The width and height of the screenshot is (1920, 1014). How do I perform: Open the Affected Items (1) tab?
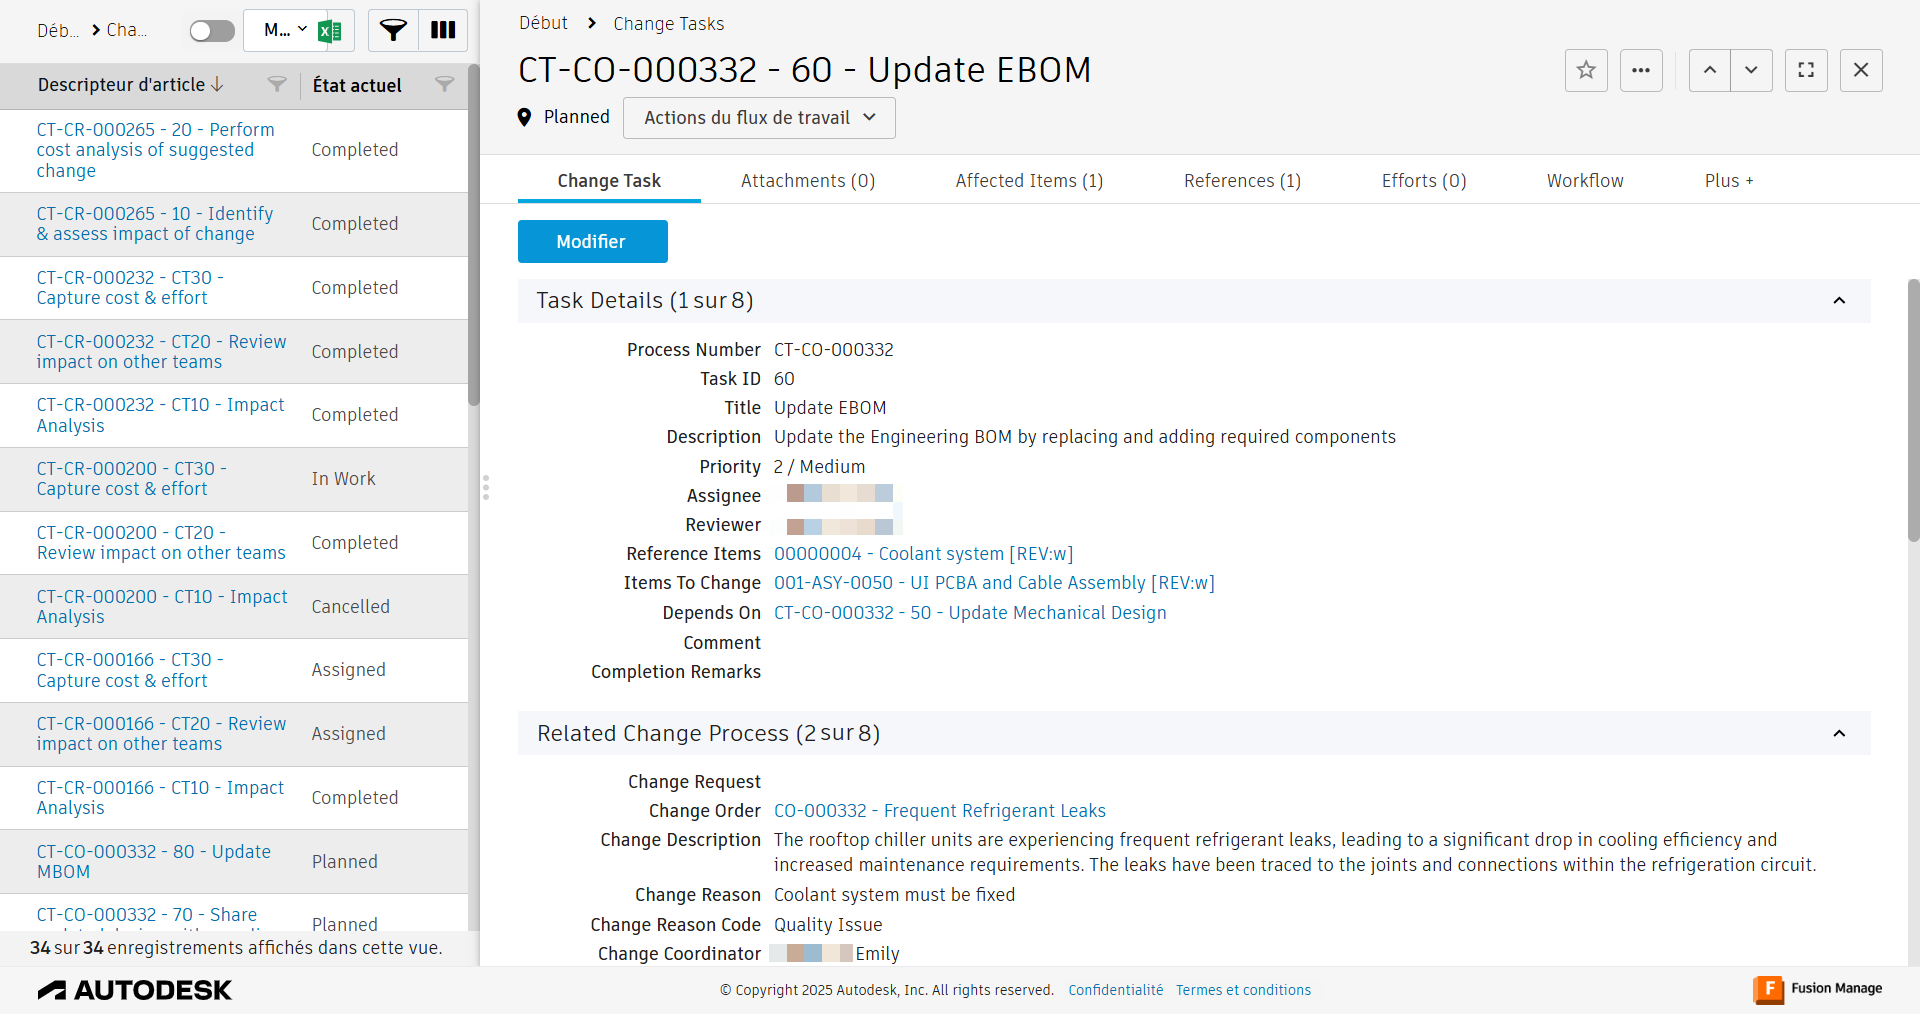[1029, 181]
